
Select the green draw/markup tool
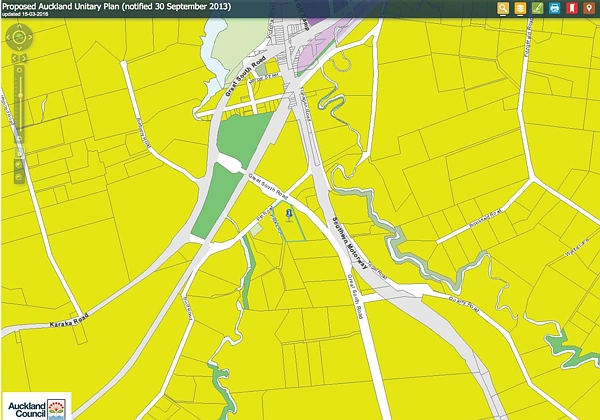[537, 9]
